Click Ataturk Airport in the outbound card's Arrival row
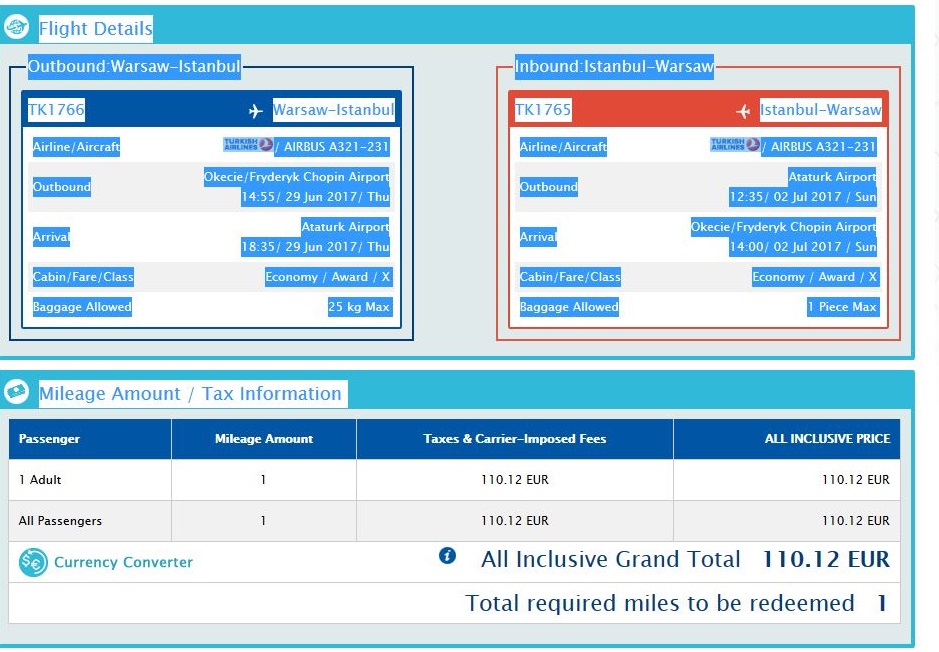Image resolution: width=939 pixels, height=652 pixels. [x=346, y=227]
